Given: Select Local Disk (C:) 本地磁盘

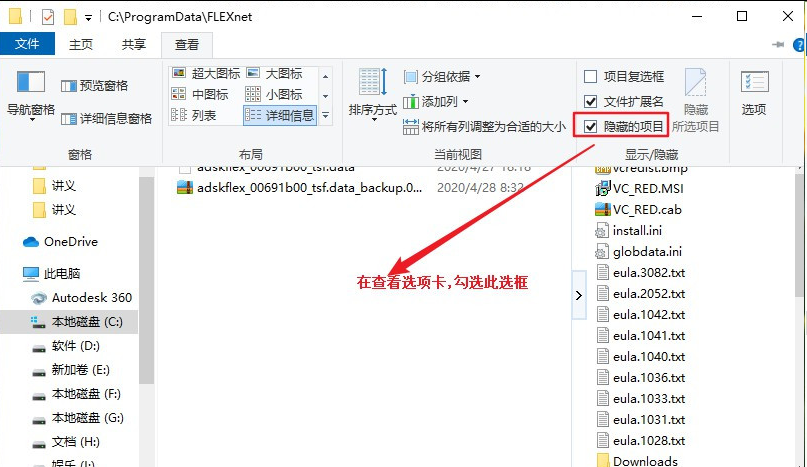Looking at the screenshot, I should pyautogui.click(x=69, y=322).
